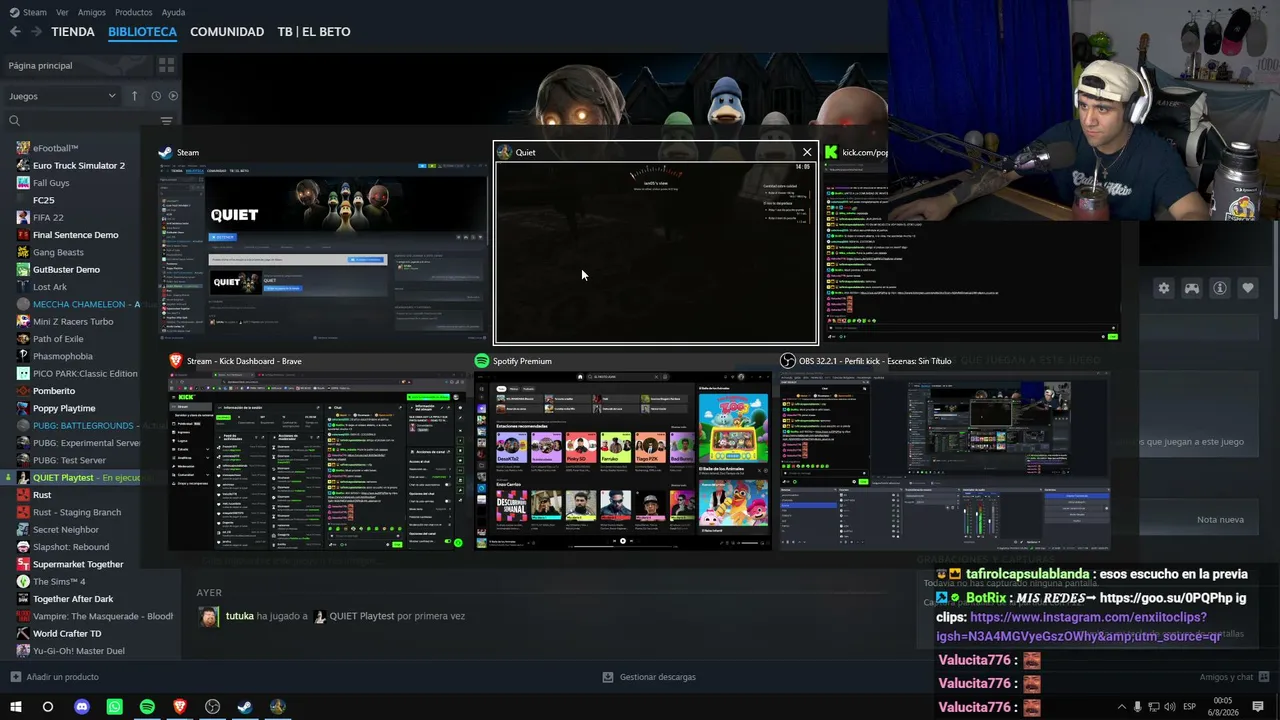Select Phasmophobia in the game list
Screen dimensions: 1280x720
[63, 356]
